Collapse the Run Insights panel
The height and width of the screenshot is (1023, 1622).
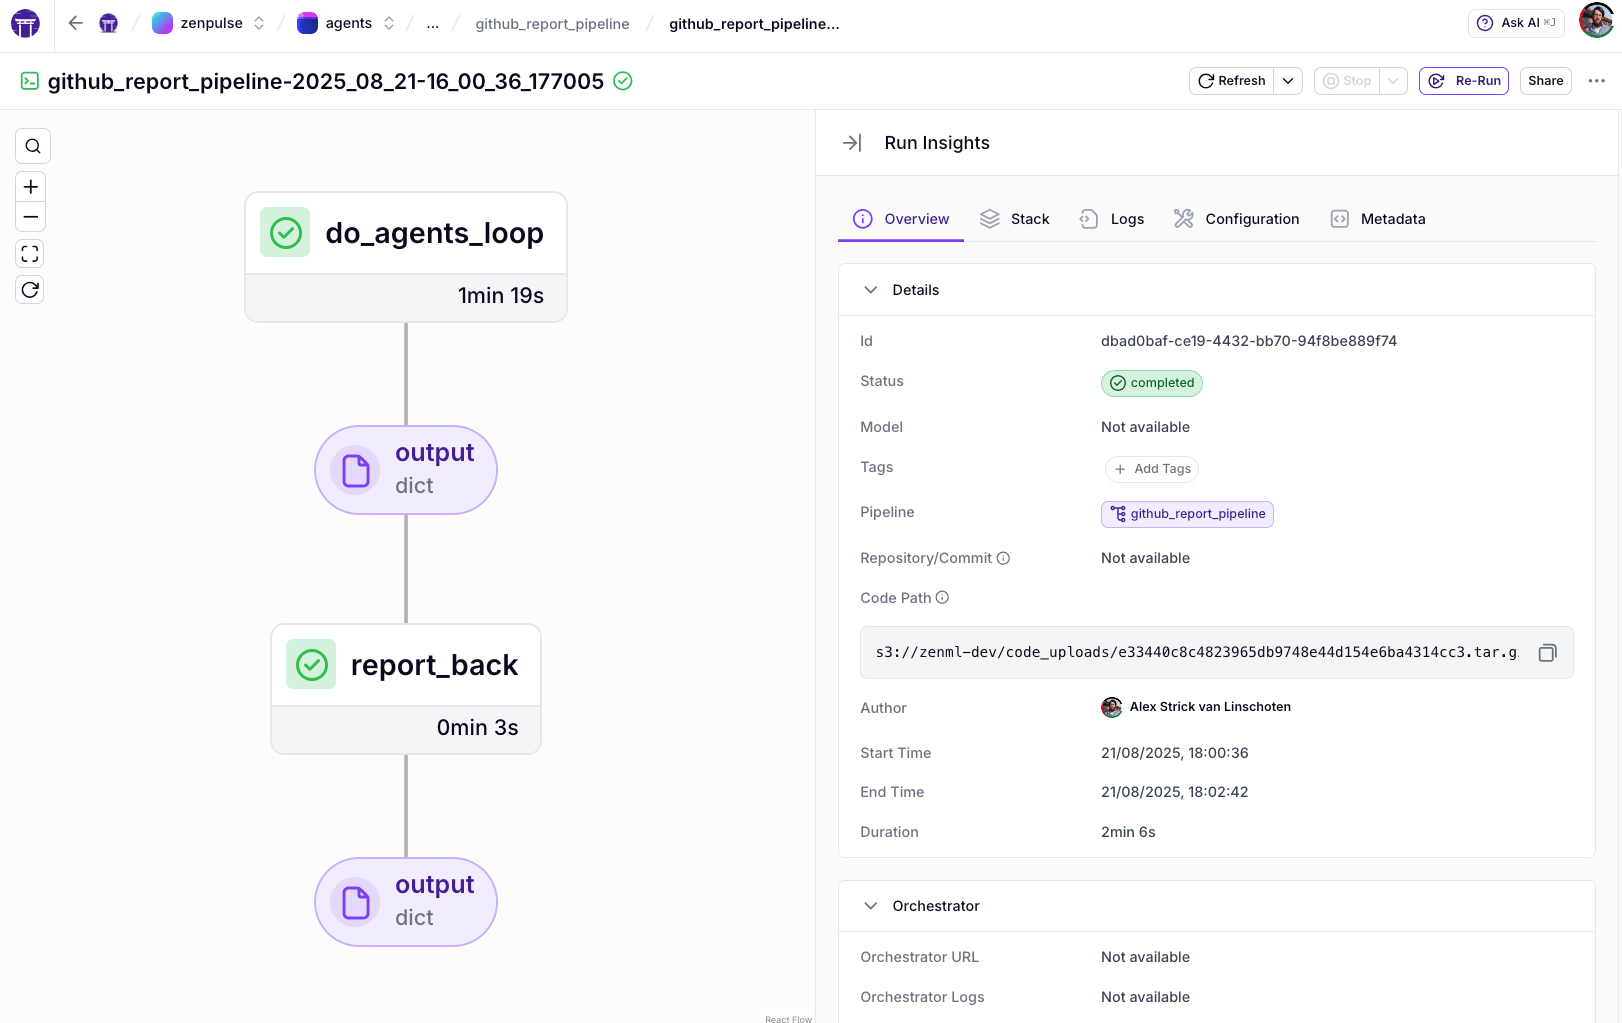pos(852,143)
